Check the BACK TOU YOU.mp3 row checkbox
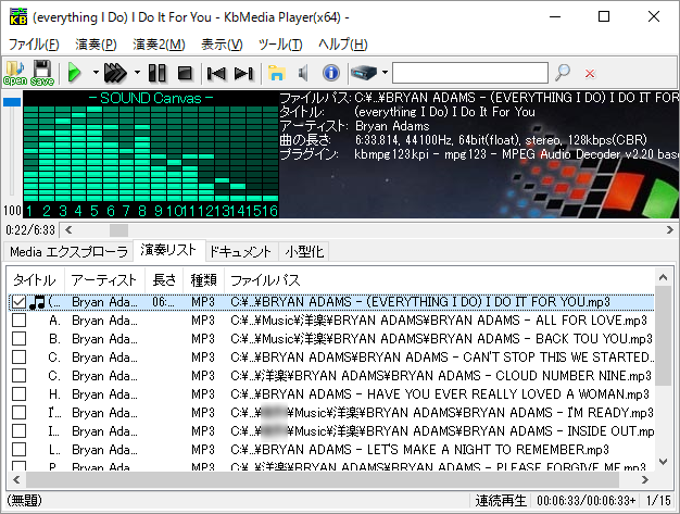The image size is (680, 514). [19, 339]
